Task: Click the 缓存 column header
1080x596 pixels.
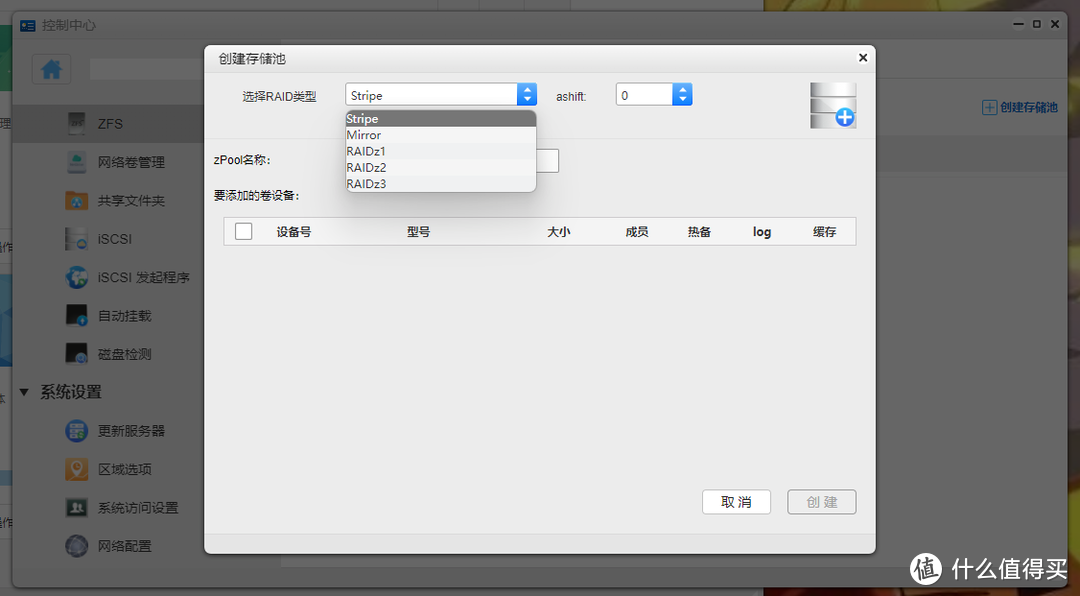Action: click(824, 232)
